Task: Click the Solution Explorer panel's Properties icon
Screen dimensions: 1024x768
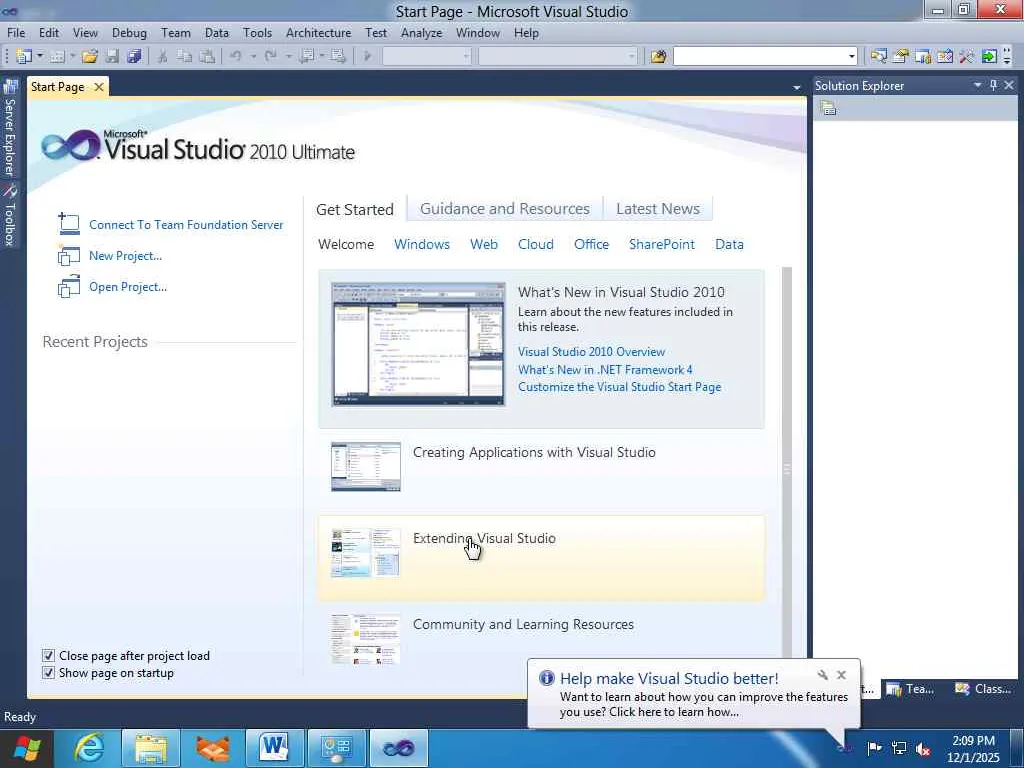Action: coord(828,108)
